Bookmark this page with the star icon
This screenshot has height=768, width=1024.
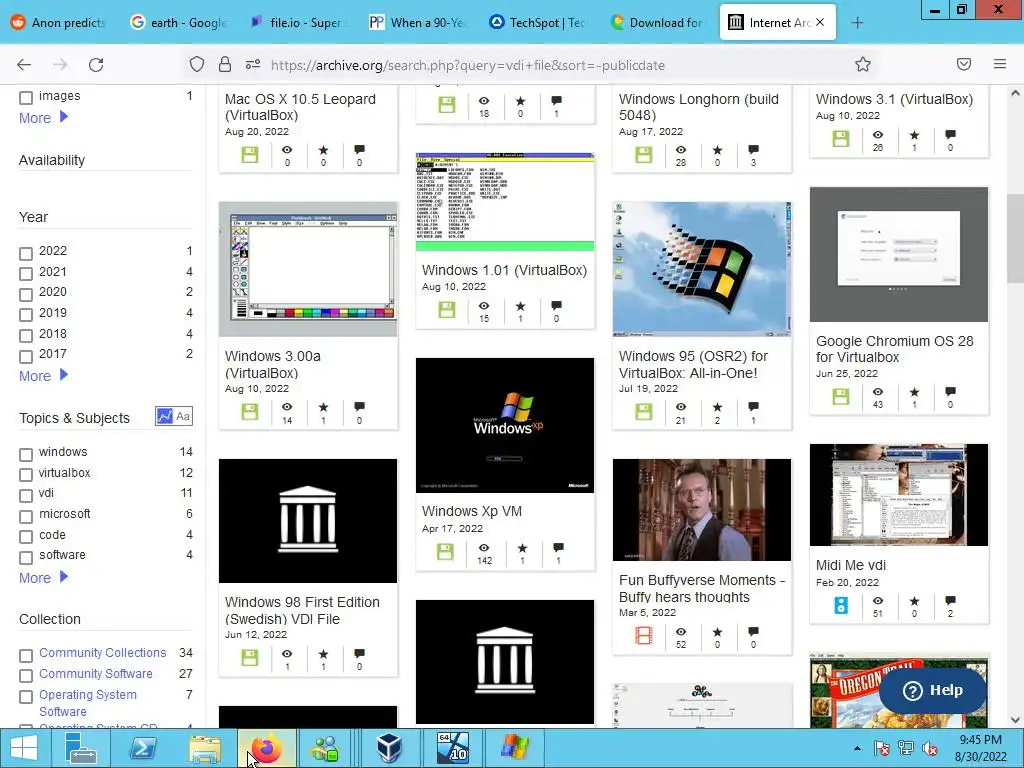click(x=863, y=64)
